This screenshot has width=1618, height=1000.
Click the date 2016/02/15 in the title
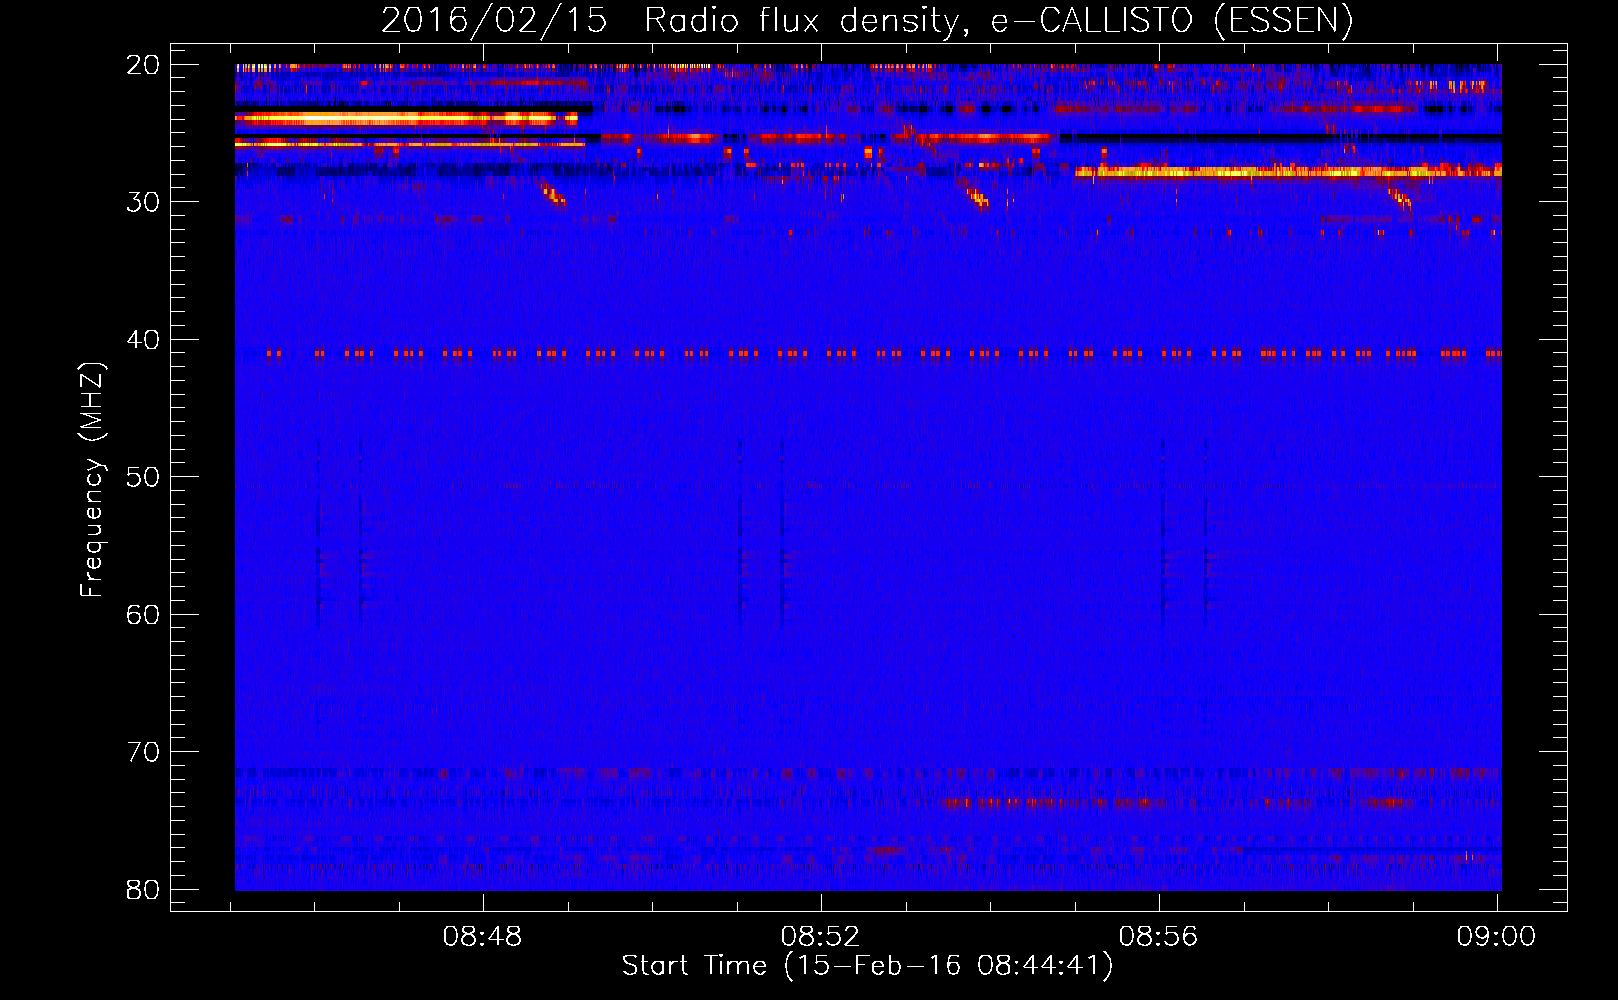click(x=494, y=21)
